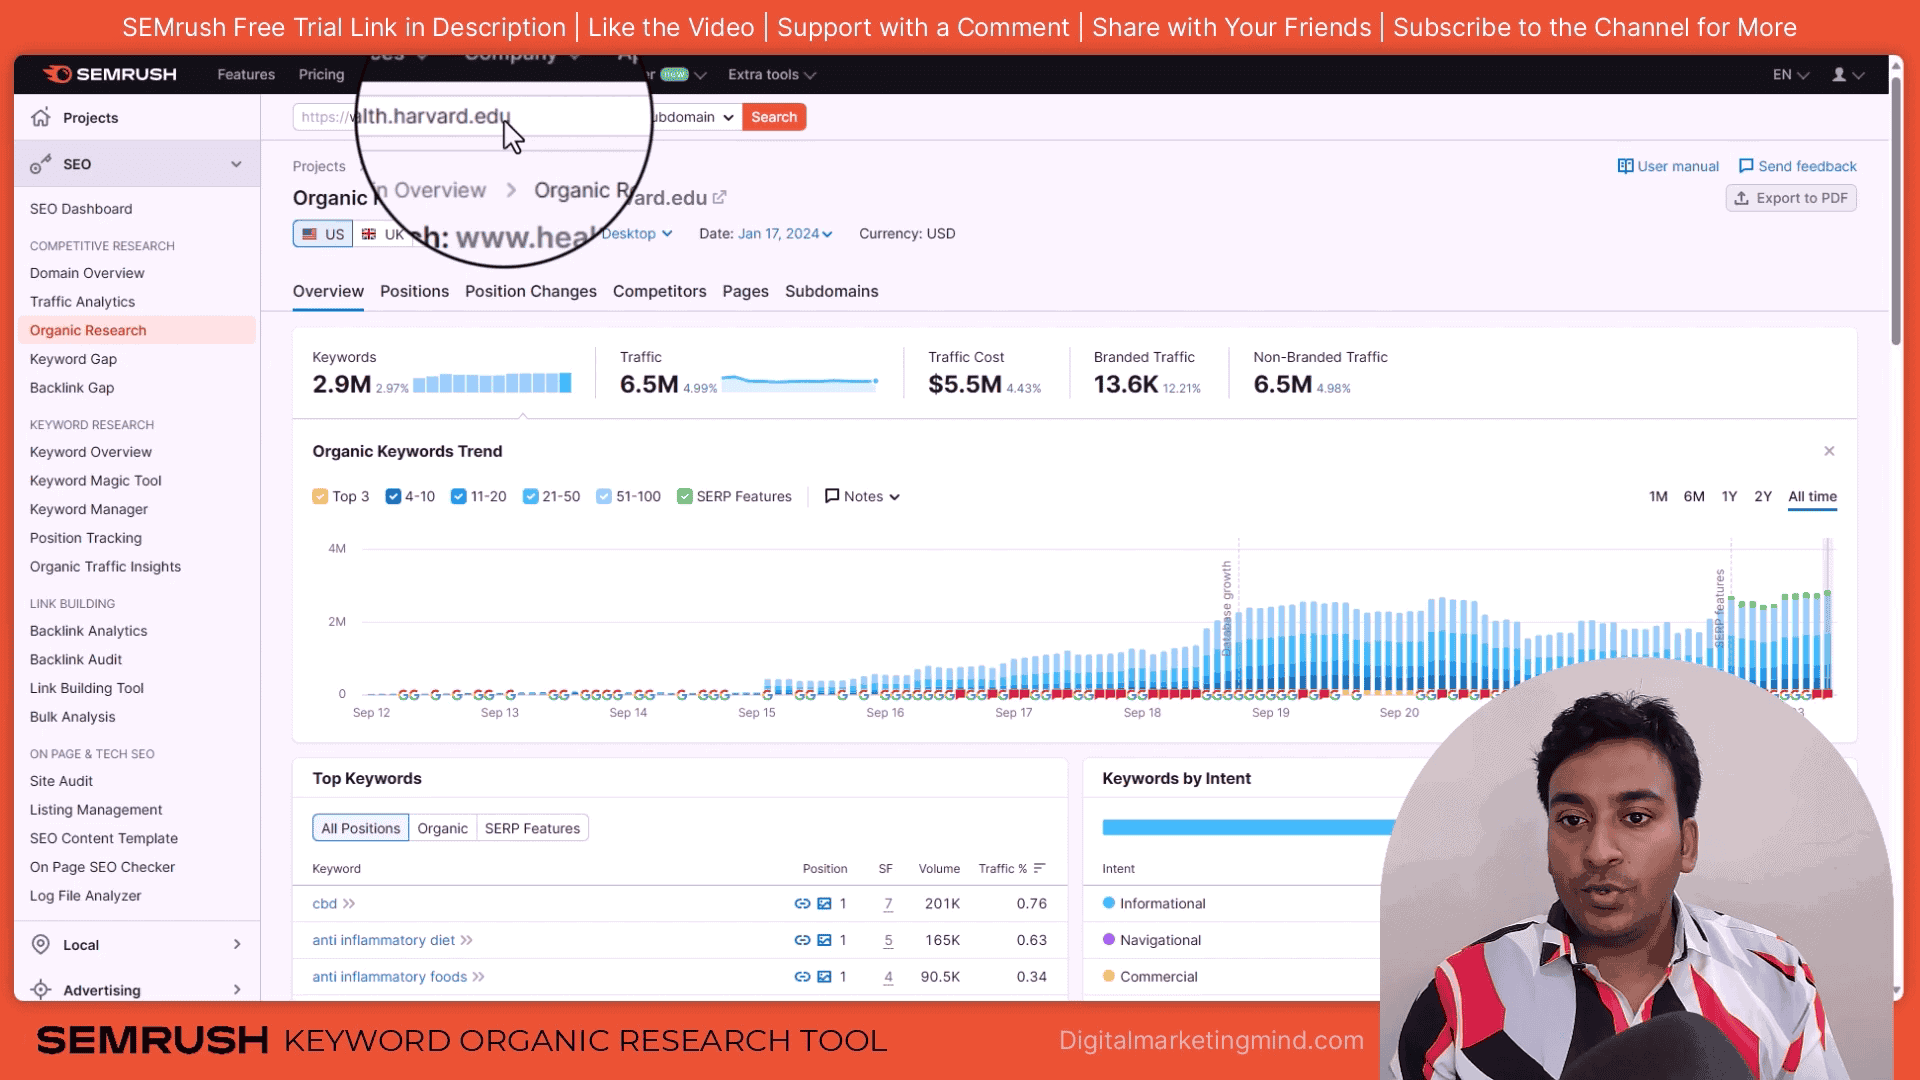Screen dimensions: 1920x1080
Task: Click the orange Search button
Action: click(774, 117)
